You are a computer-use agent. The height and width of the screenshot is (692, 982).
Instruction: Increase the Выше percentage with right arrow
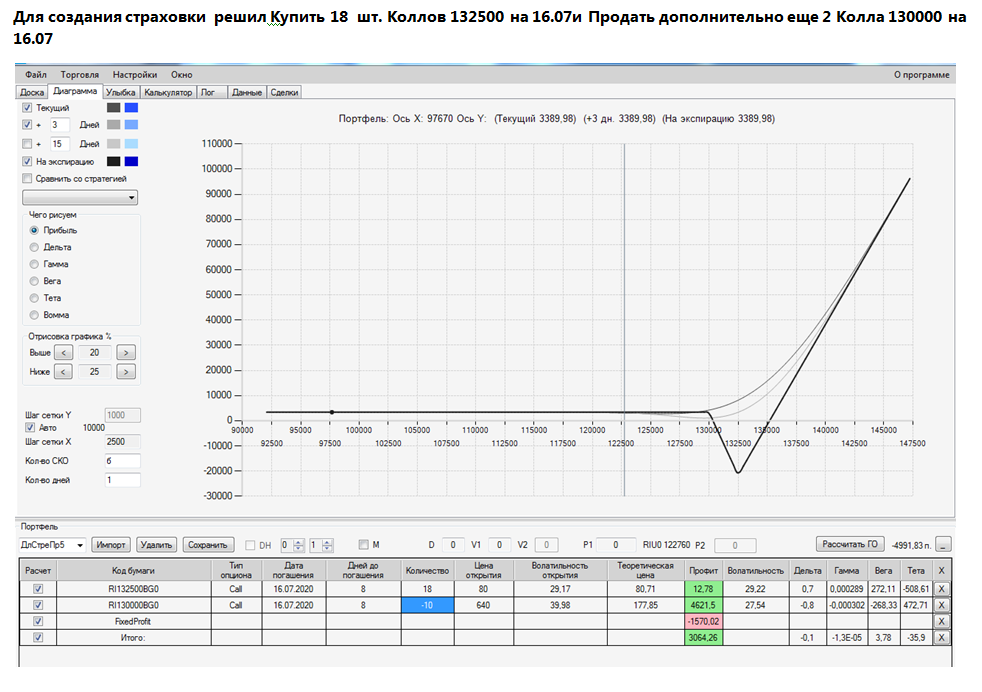coord(126,353)
